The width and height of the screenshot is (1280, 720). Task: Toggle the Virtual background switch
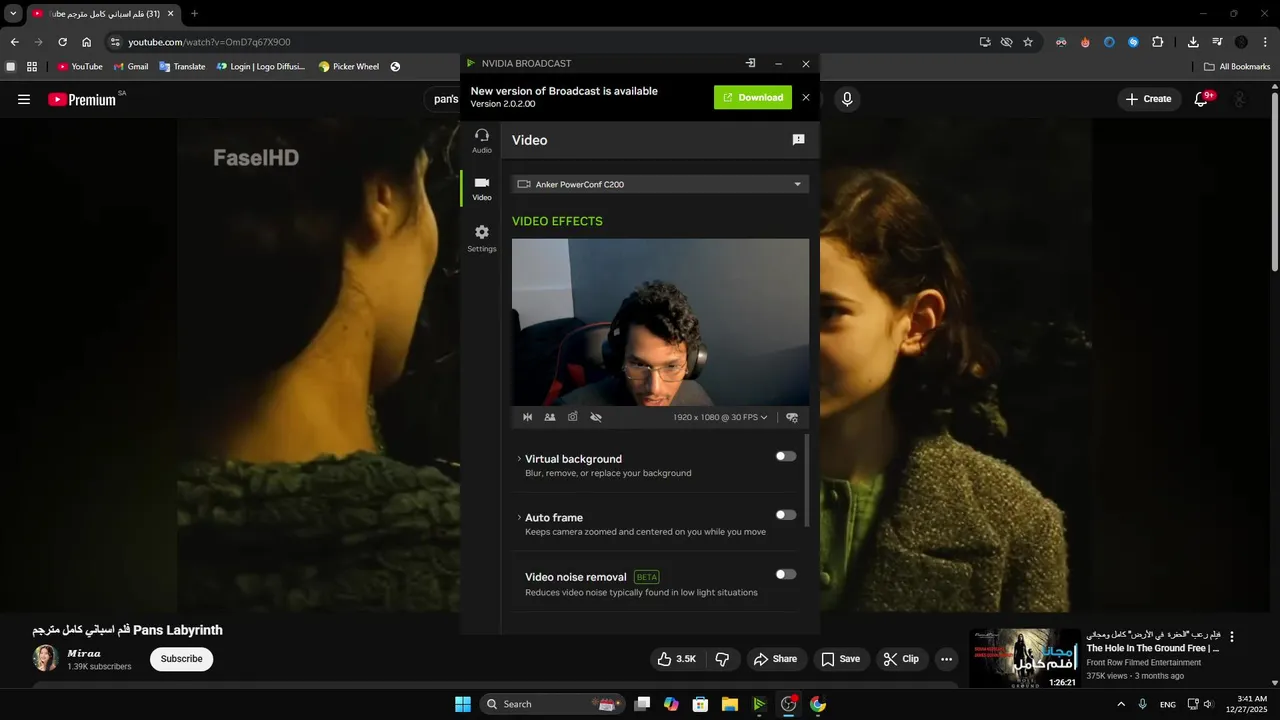click(786, 456)
